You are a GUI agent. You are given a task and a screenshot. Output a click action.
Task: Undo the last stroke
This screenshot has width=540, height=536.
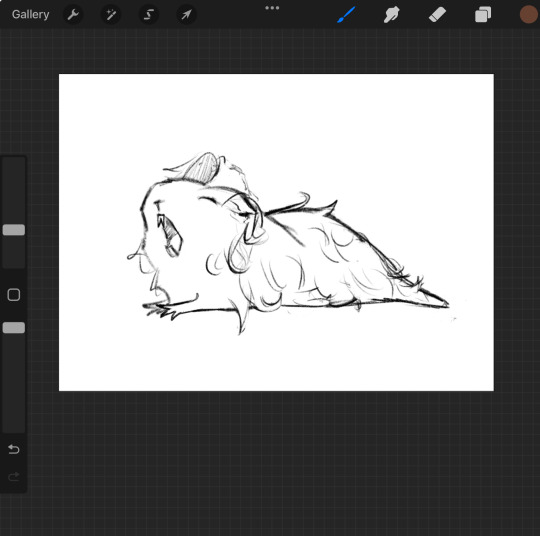pyautogui.click(x=14, y=449)
